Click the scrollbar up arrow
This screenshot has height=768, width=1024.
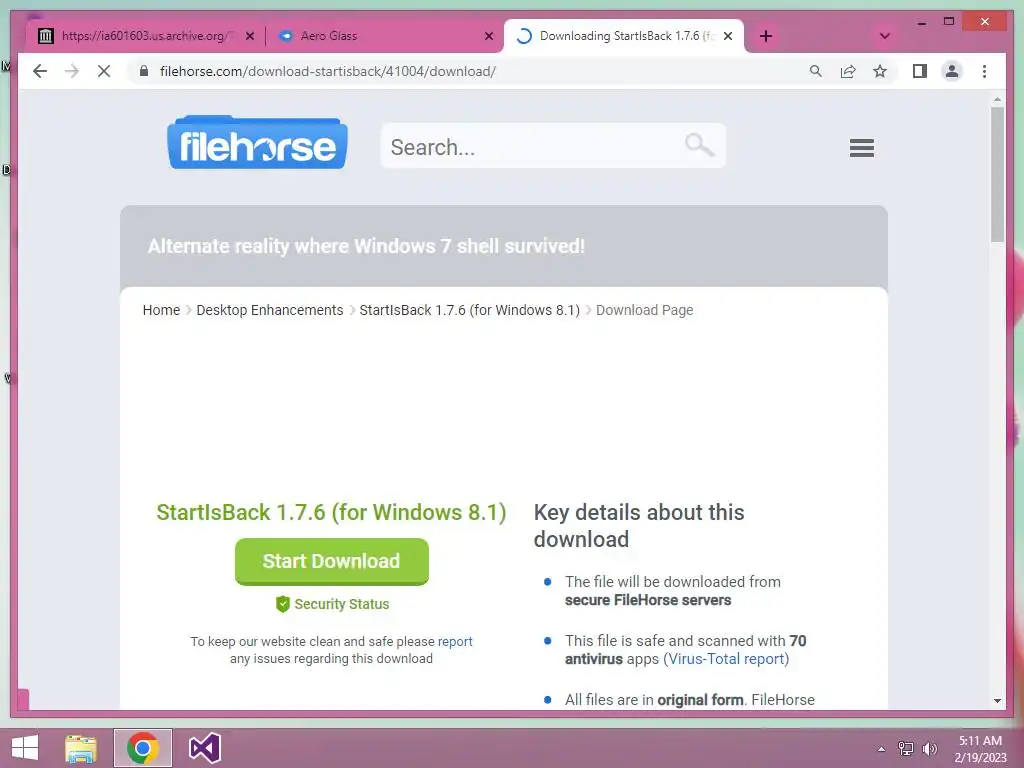(x=997, y=101)
